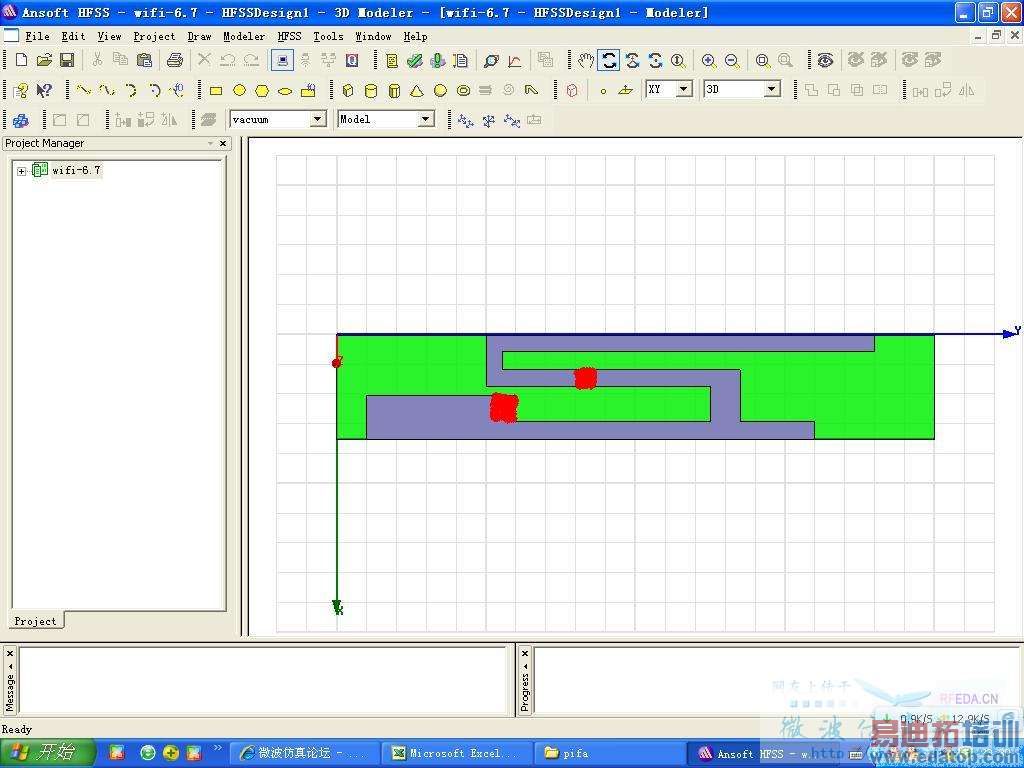Select the Draw Cylinder tool
This screenshot has width=1024, height=768.
(x=371, y=91)
